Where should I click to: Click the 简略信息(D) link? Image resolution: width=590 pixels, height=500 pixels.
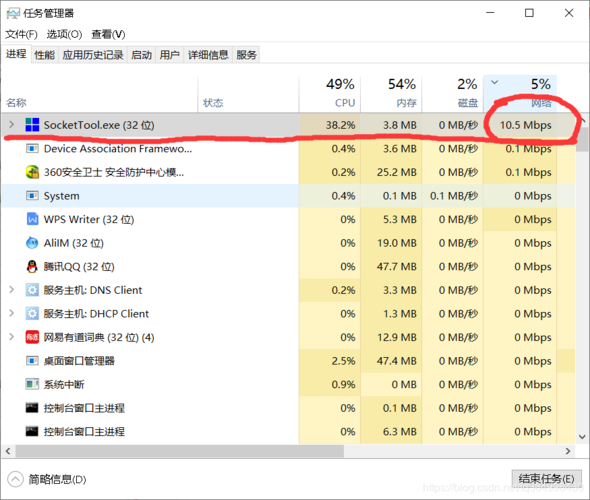(58, 479)
